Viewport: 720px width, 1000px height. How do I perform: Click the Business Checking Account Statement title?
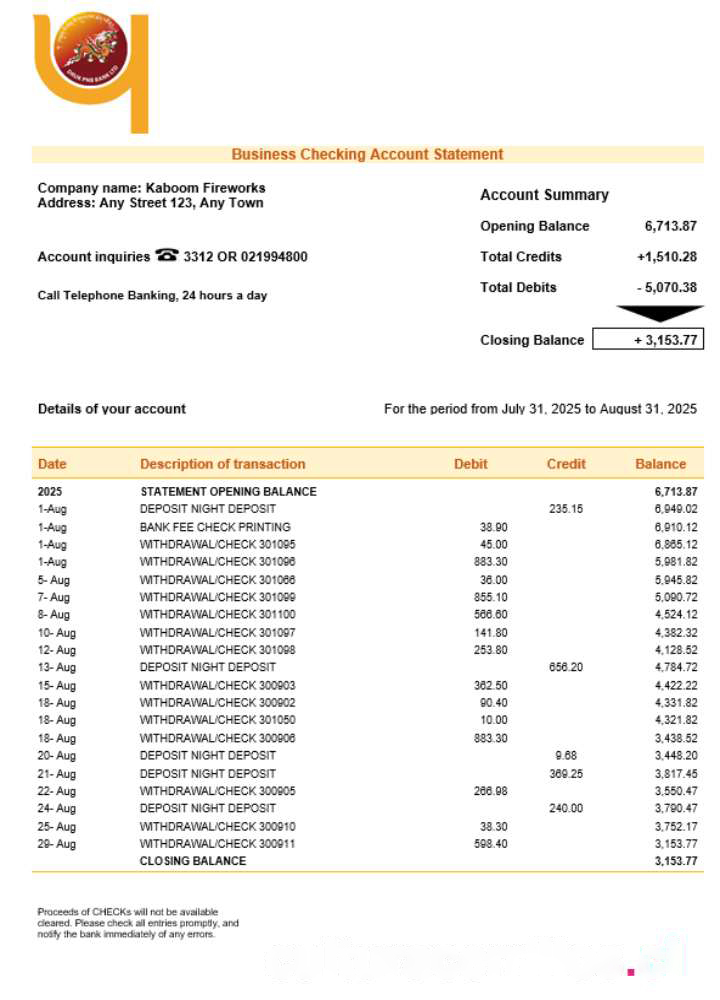coord(367,154)
